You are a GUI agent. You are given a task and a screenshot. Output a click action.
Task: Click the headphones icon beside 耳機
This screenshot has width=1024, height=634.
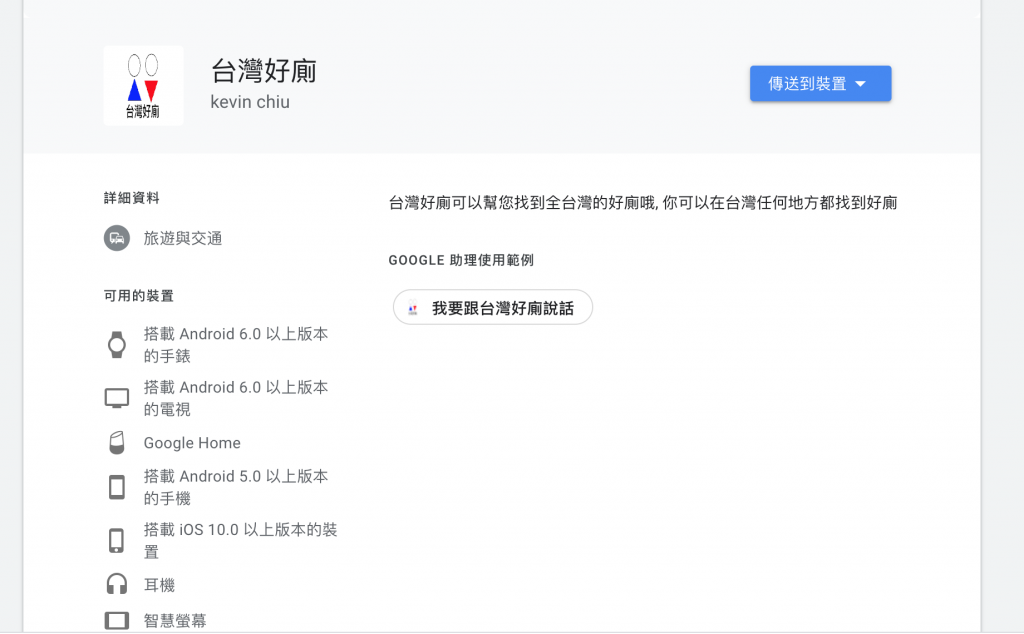(x=117, y=584)
